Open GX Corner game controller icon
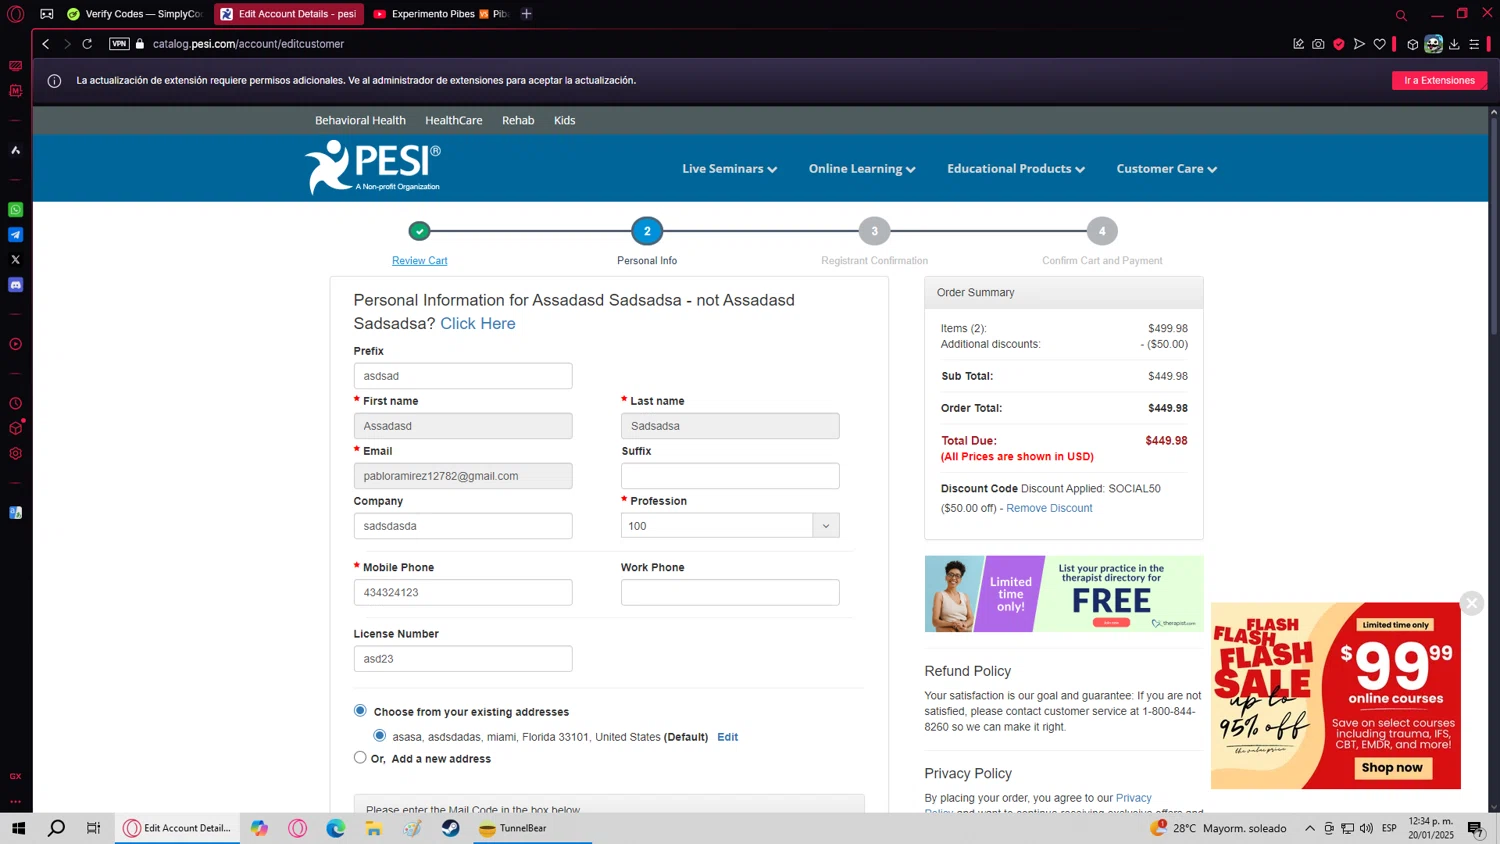The image size is (1500, 844). 47,14
